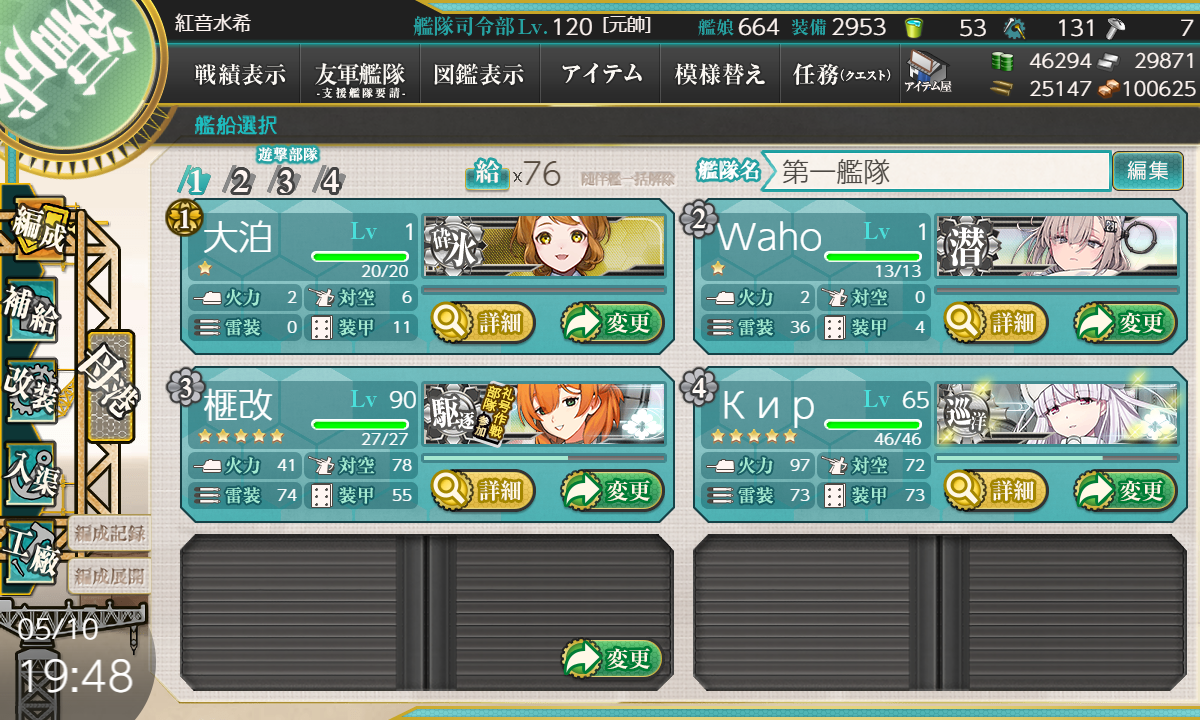
Task: Click the 第一艦隊 fleet name field
Action: point(935,172)
